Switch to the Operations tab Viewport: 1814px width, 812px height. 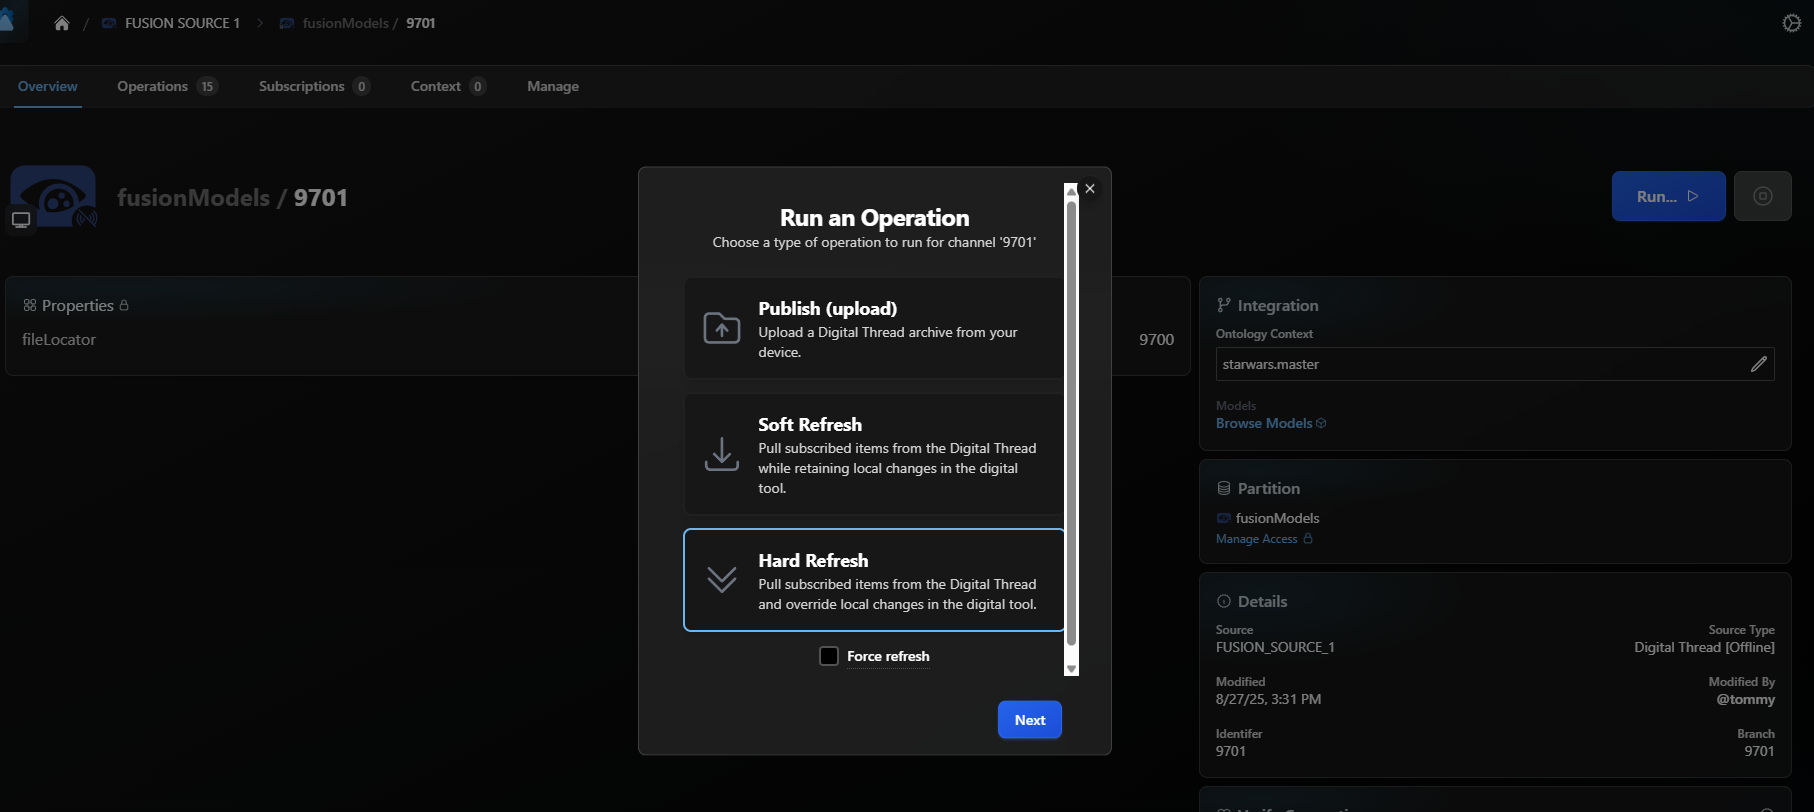tap(153, 86)
